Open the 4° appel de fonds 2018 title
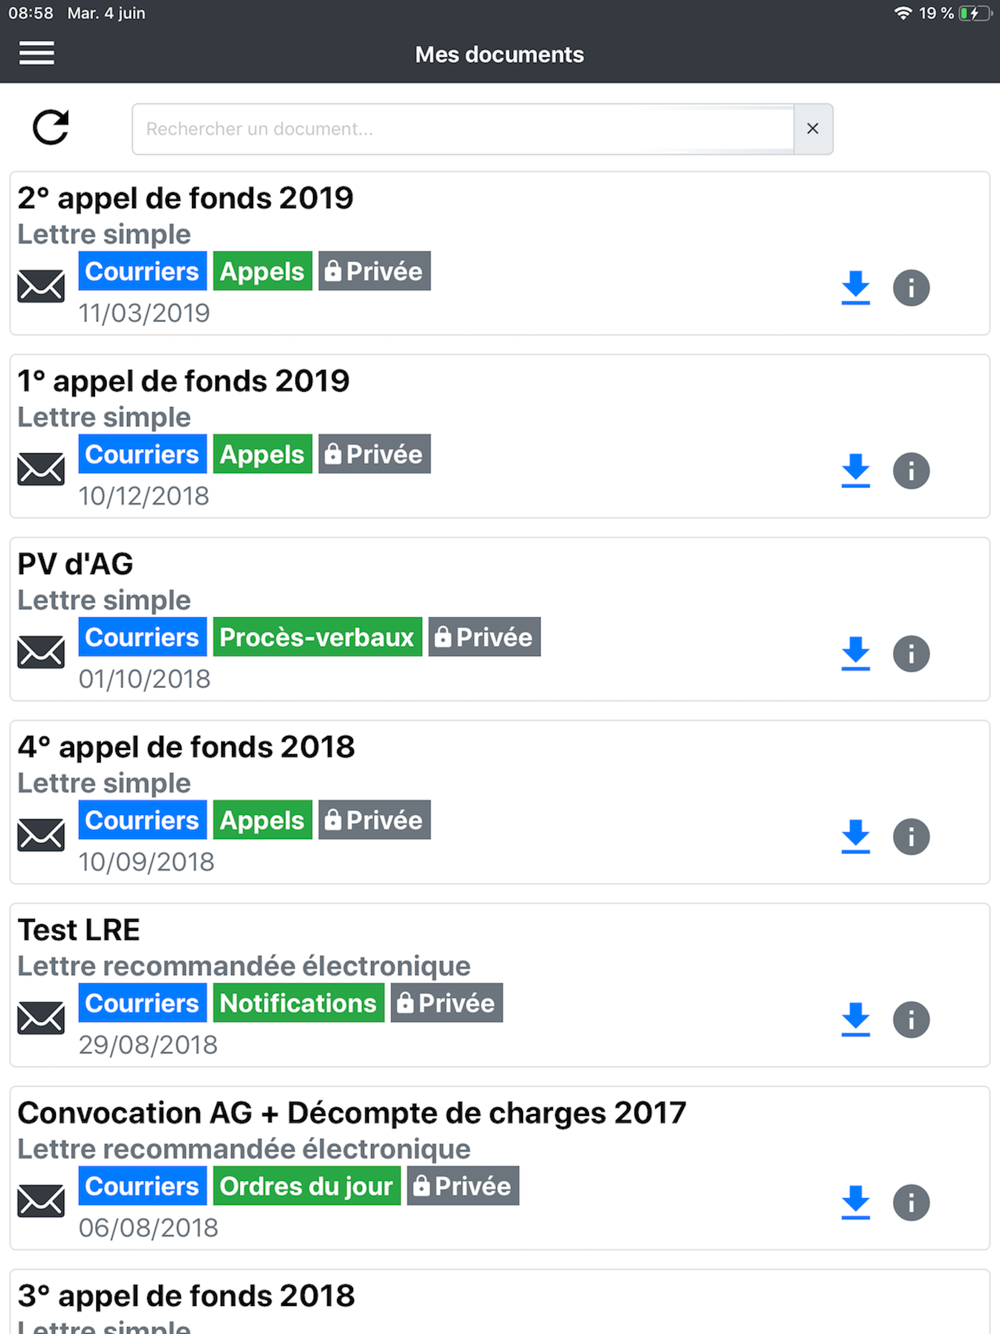Image resolution: width=1000 pixels, height=1334 pixels. coord(187,747)
